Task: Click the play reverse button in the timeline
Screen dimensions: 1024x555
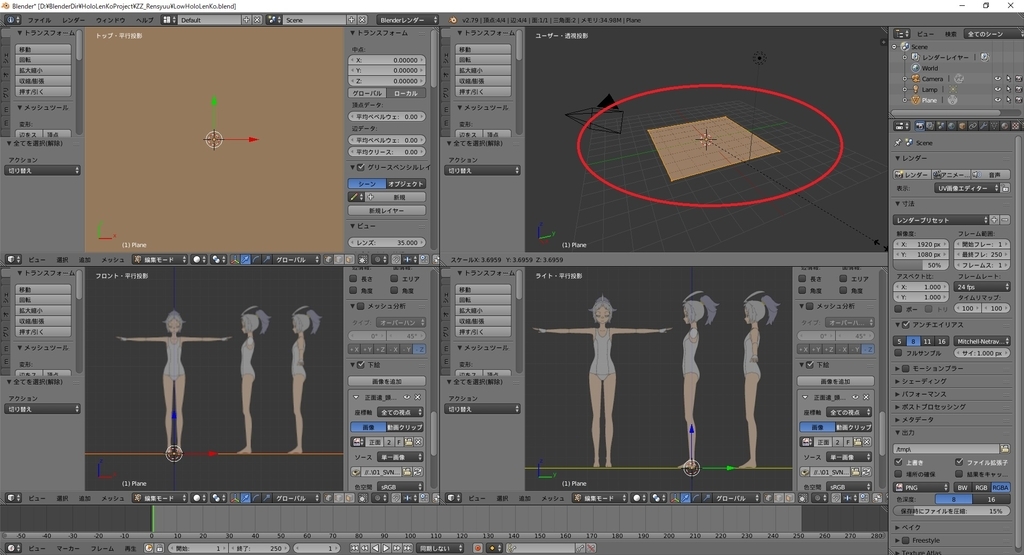Action: coord(376,548)
